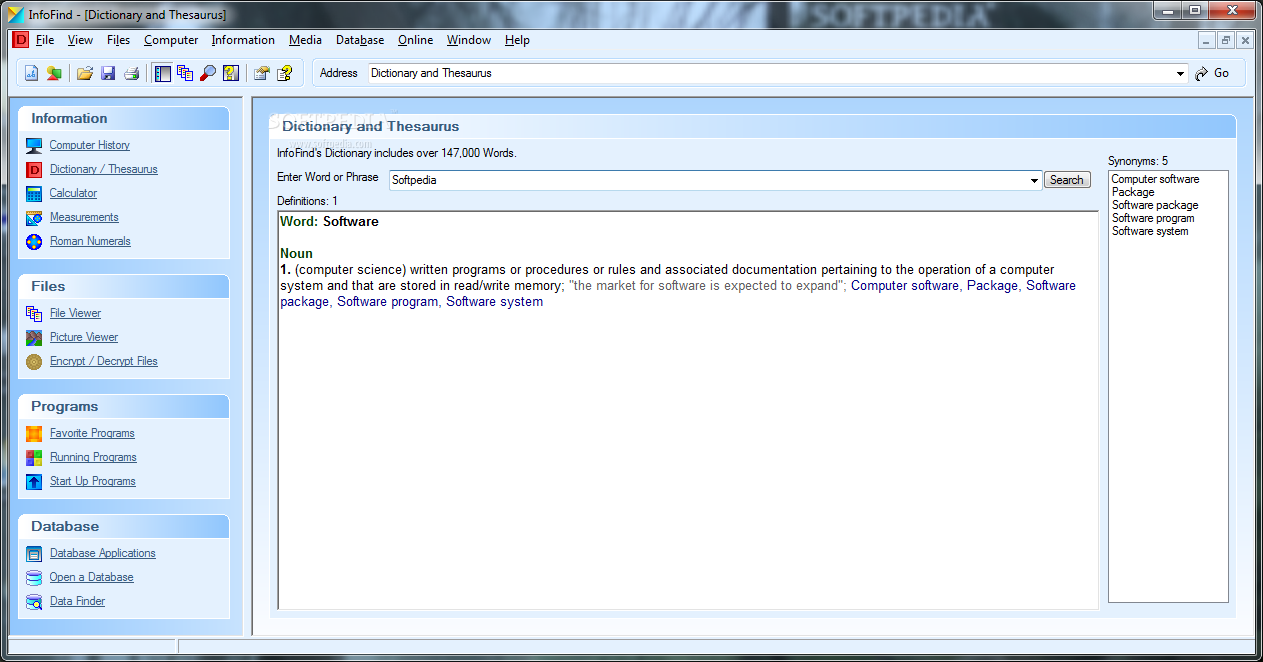Open the Media menu
Viewport: 1263px width, 662px height.
(x=305, y=40)
